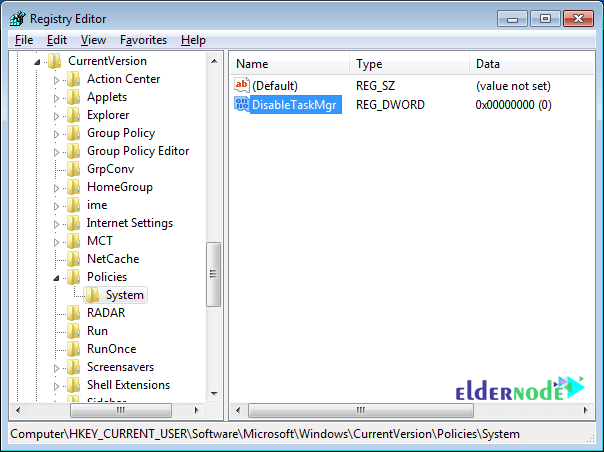Collapse the CurrentVersion tree node

pyautogui.click(x=37, y=62)
